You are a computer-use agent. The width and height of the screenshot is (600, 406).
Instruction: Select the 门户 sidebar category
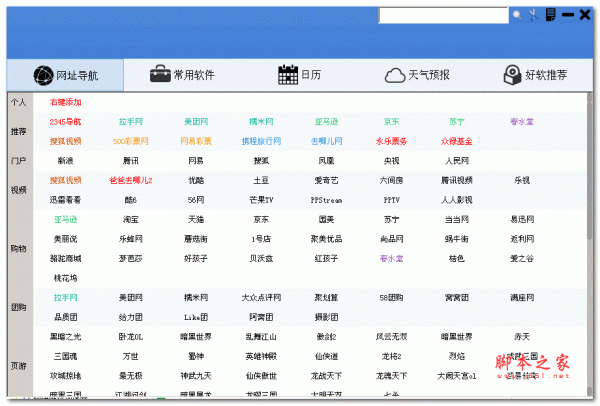18,161
